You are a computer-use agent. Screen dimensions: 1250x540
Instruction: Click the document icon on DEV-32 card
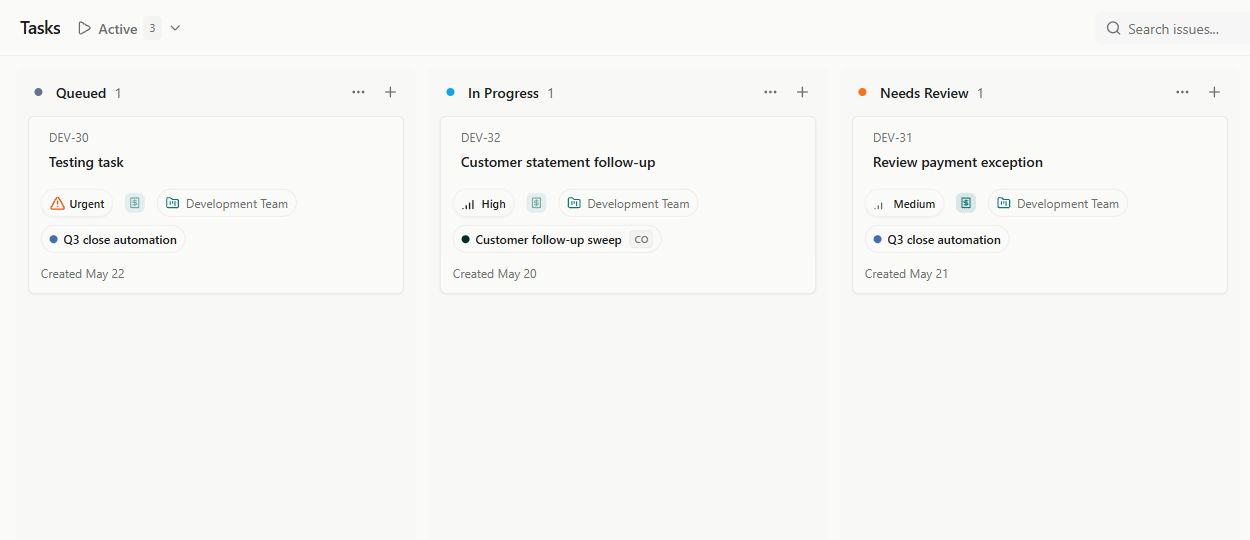pos(537,203)
